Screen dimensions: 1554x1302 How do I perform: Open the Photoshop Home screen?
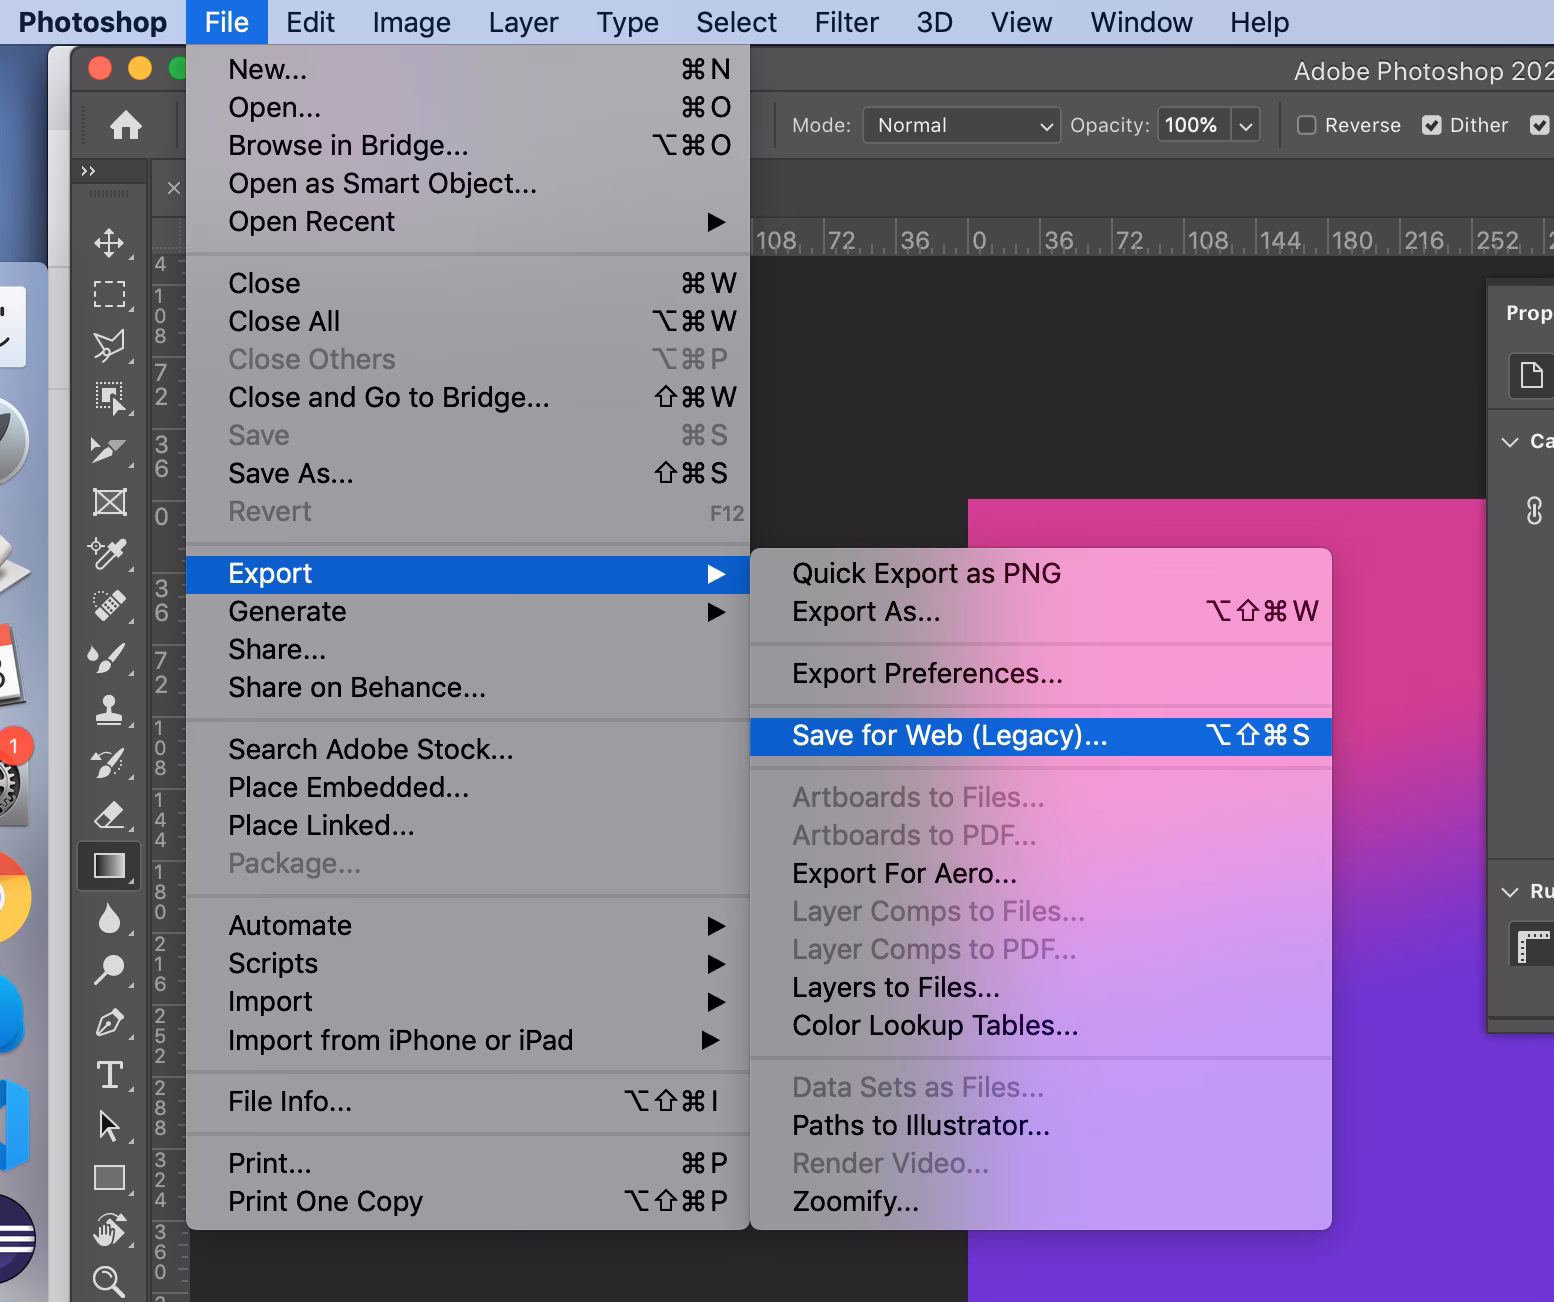(126, 125)
